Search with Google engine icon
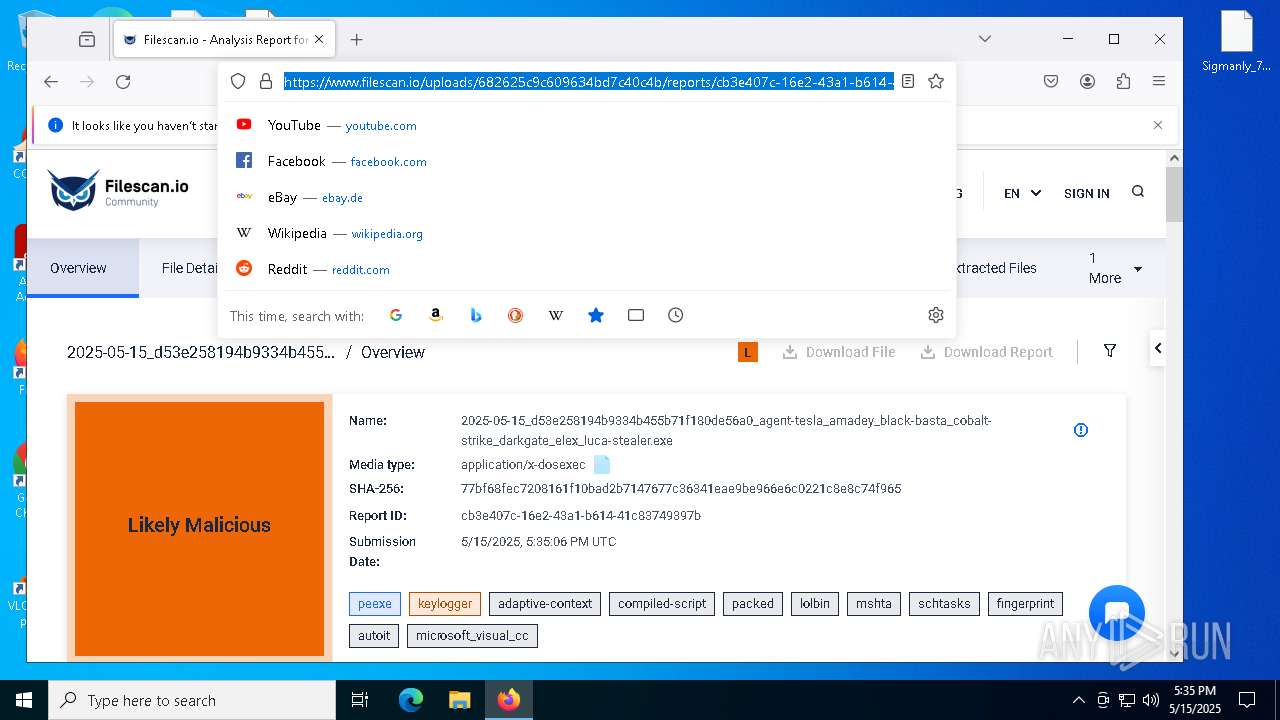 click(396, 315)
